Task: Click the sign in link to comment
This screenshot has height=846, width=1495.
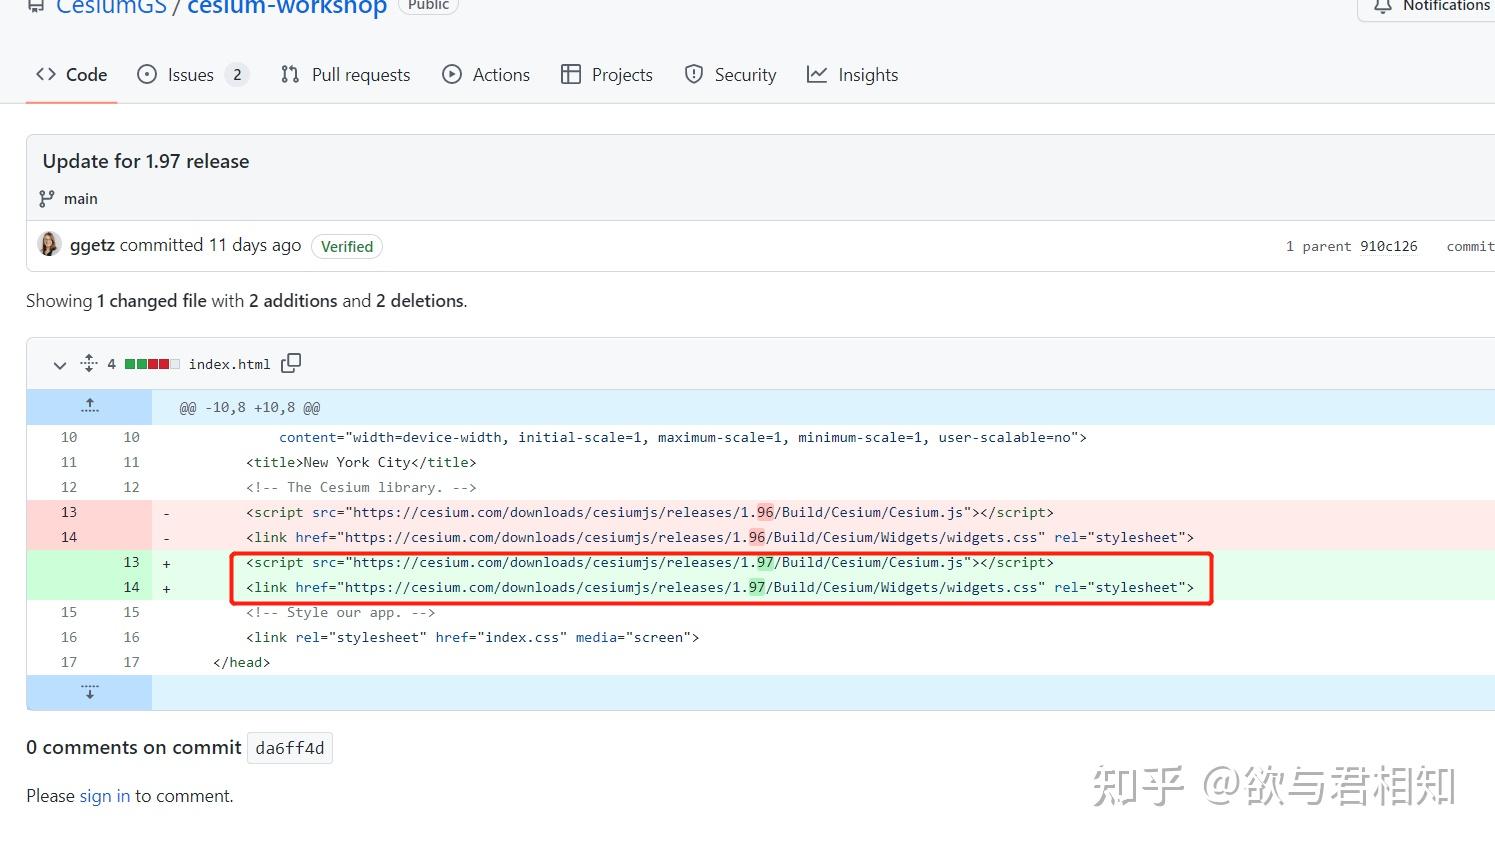Action: tap(104, 795)
